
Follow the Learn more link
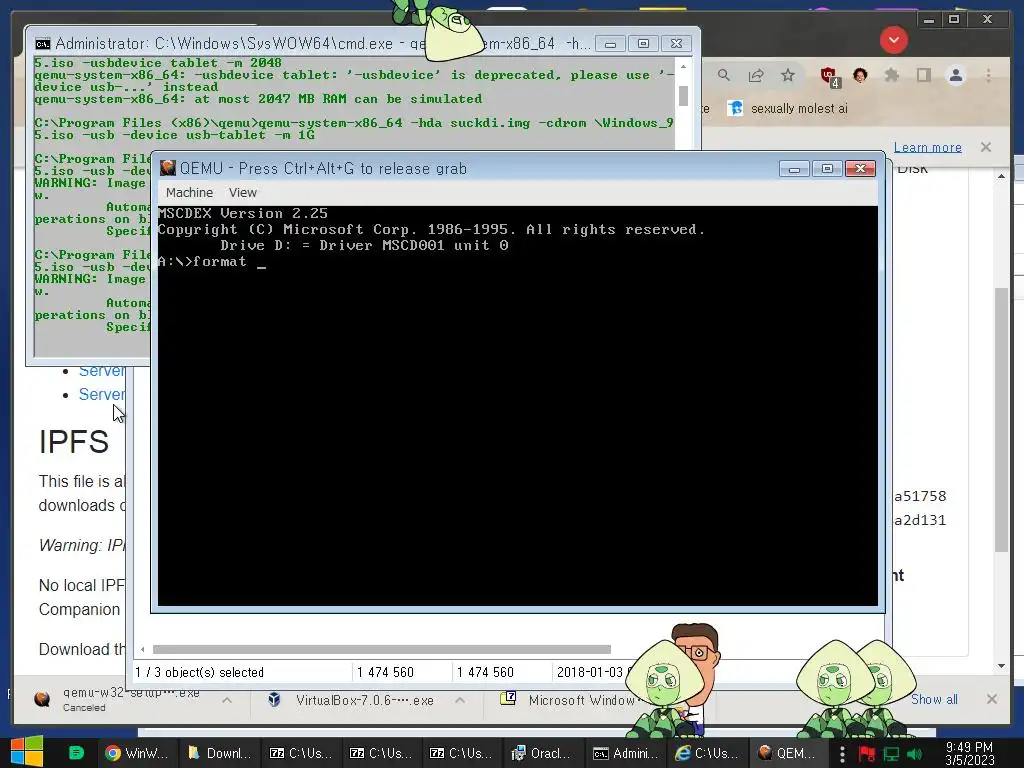coord(927,148)
